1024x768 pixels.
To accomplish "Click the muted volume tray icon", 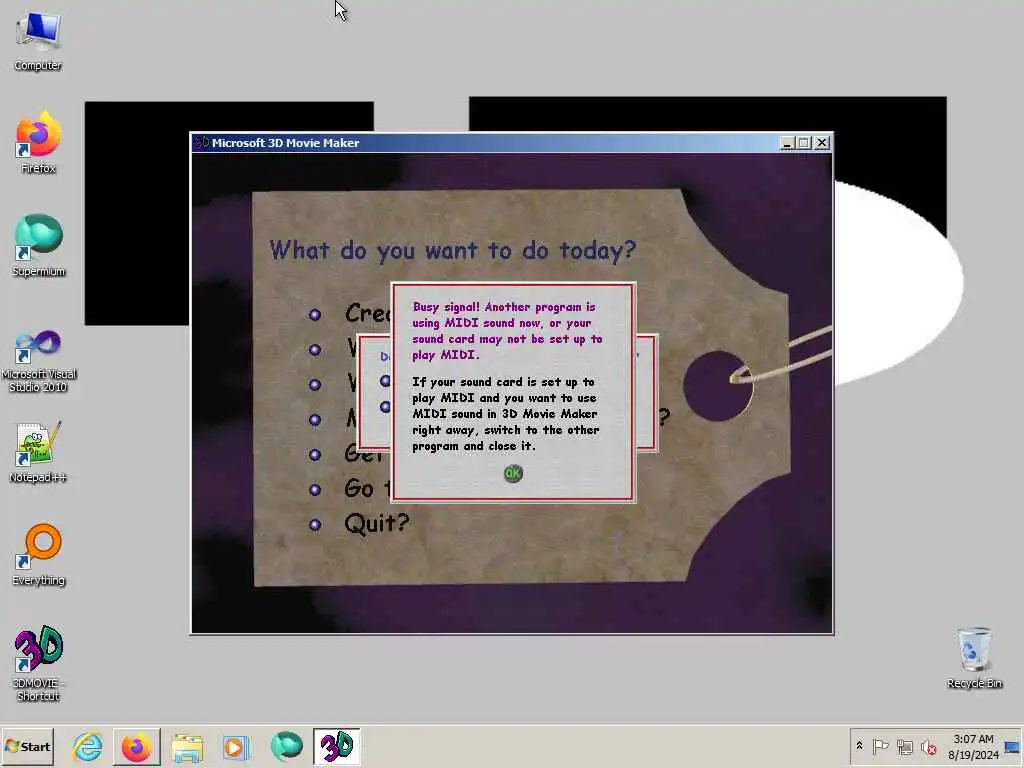I will coord(928,746).
